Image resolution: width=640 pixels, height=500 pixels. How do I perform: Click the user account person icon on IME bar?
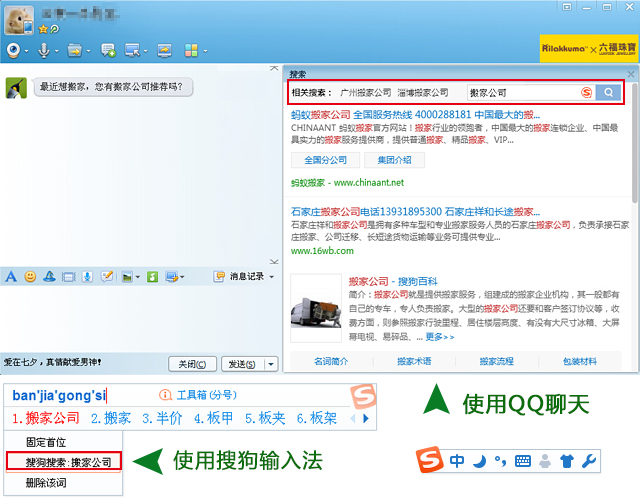coord(545,461)
